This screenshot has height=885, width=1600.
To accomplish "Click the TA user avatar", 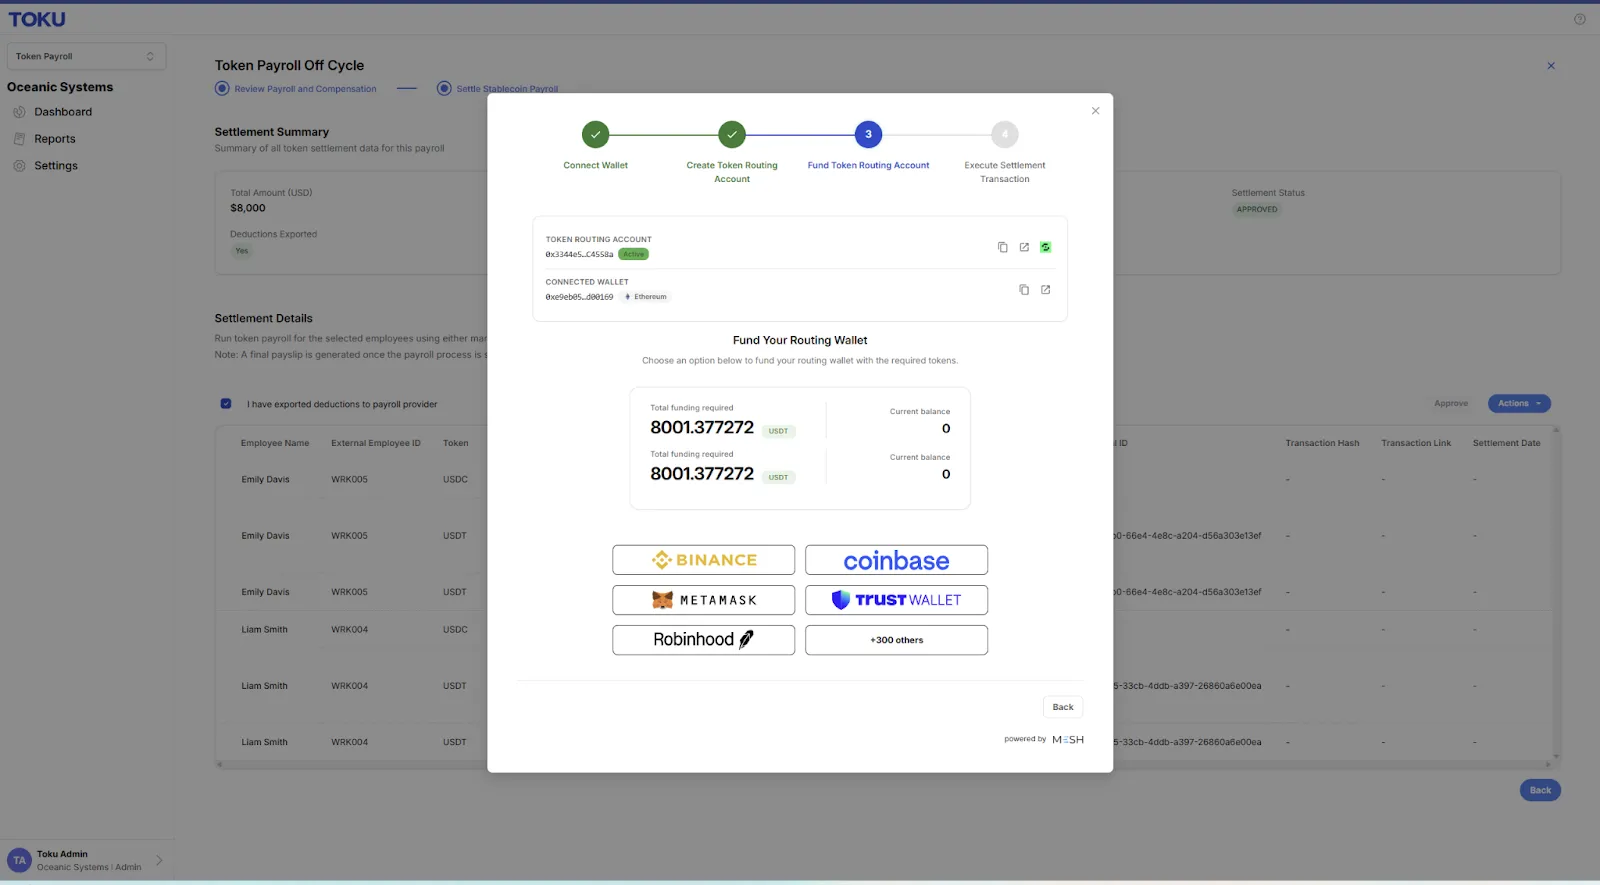I will (19, 860).
